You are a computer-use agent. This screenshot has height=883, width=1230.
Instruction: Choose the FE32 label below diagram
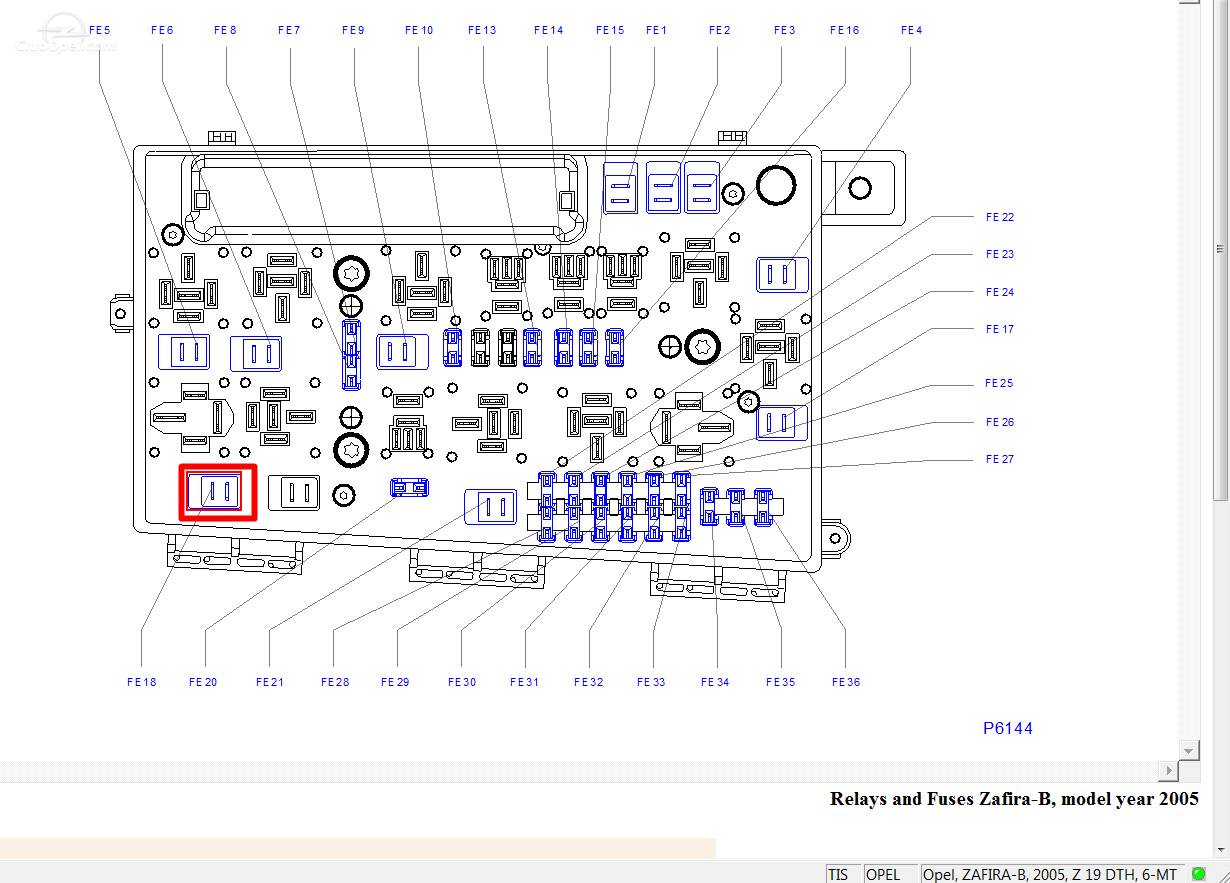coord(589,682)
